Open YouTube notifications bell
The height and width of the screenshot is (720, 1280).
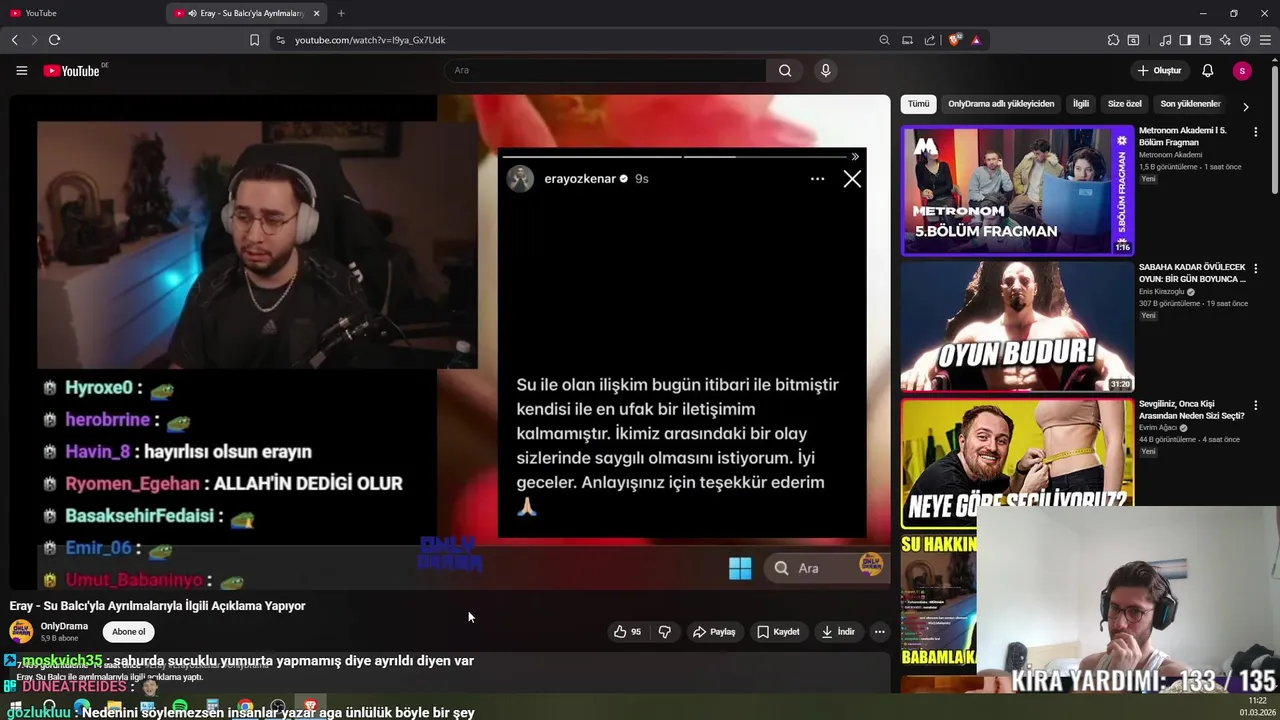point(1207,71)
